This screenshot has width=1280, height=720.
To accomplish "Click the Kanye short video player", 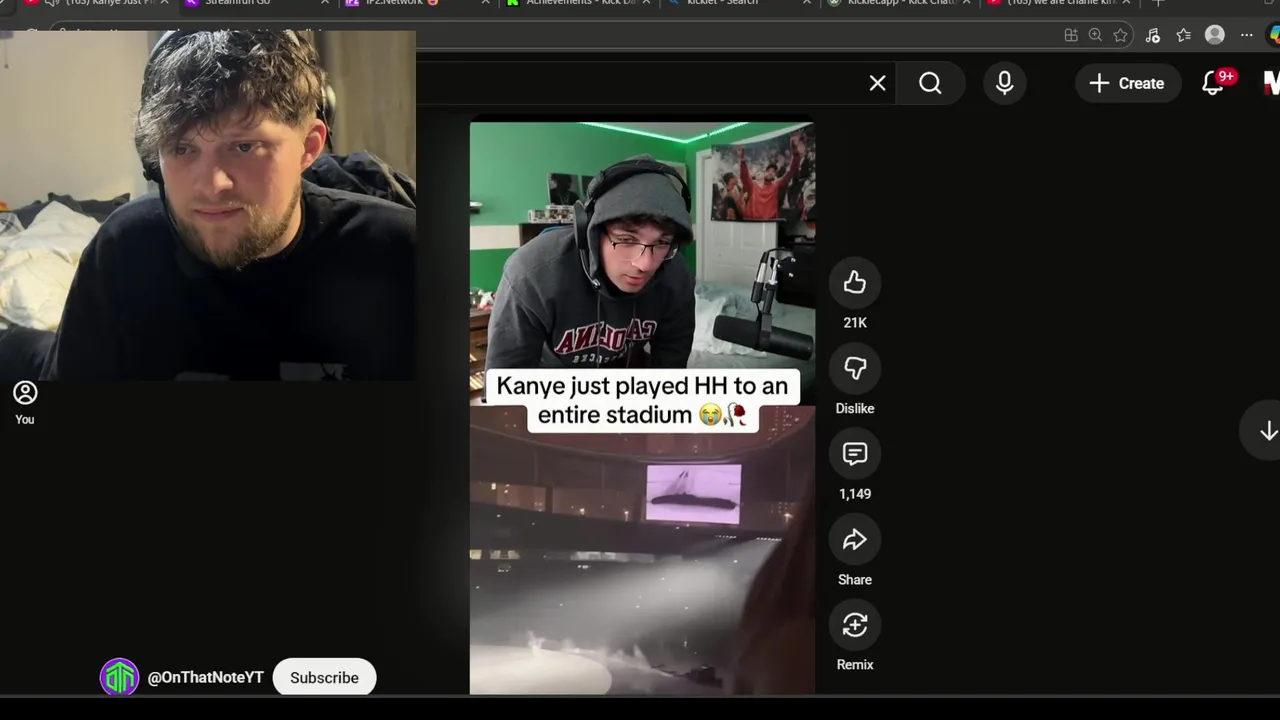I will tap(642, 408).
